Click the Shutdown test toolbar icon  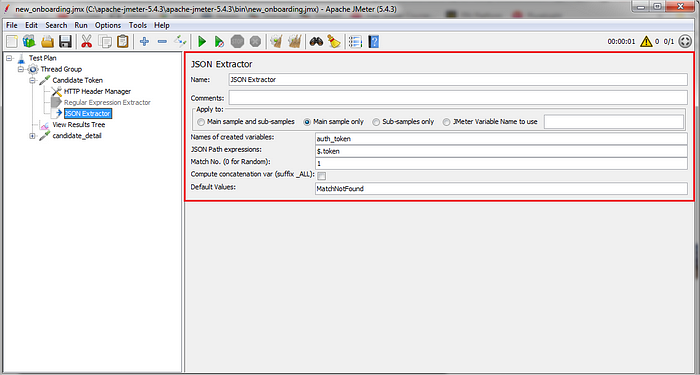255,42
